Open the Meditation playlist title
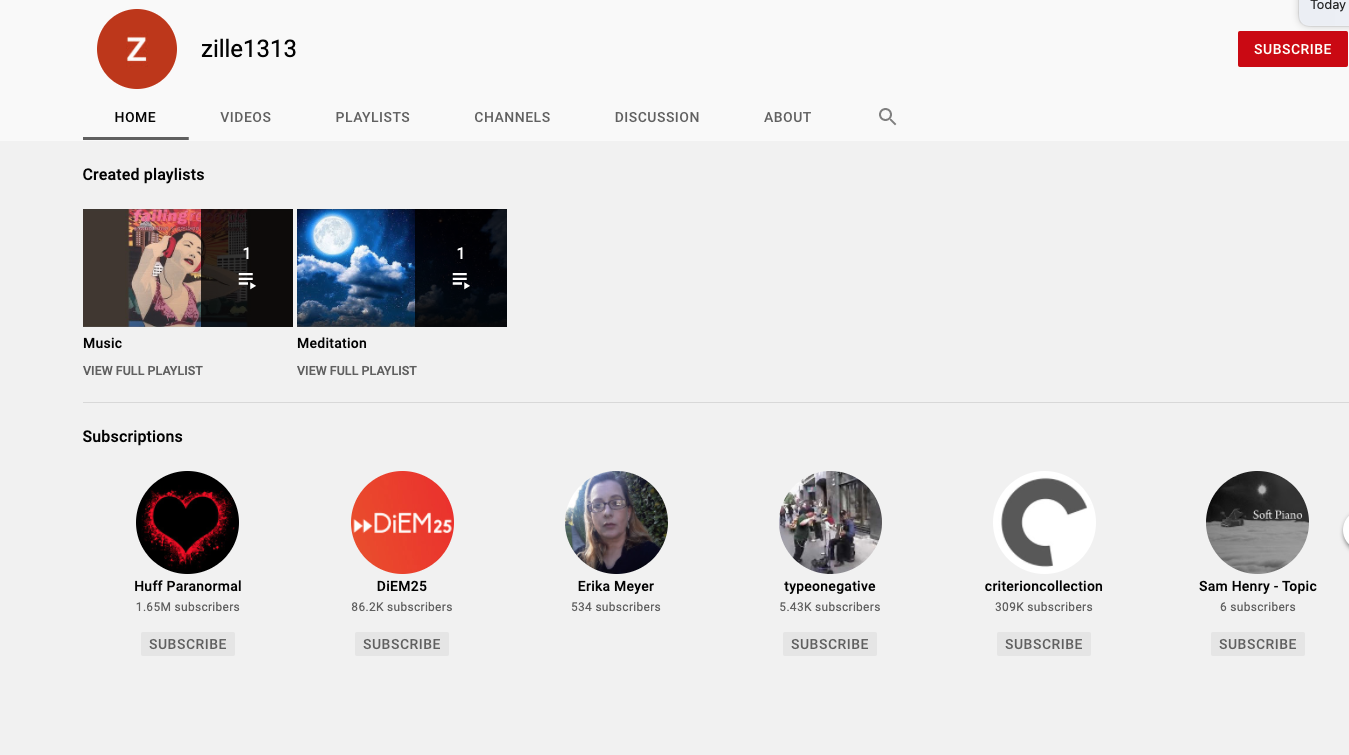The width and height of the screenshot is (1349, 755). pyautogui.click(x=332, y=343)
